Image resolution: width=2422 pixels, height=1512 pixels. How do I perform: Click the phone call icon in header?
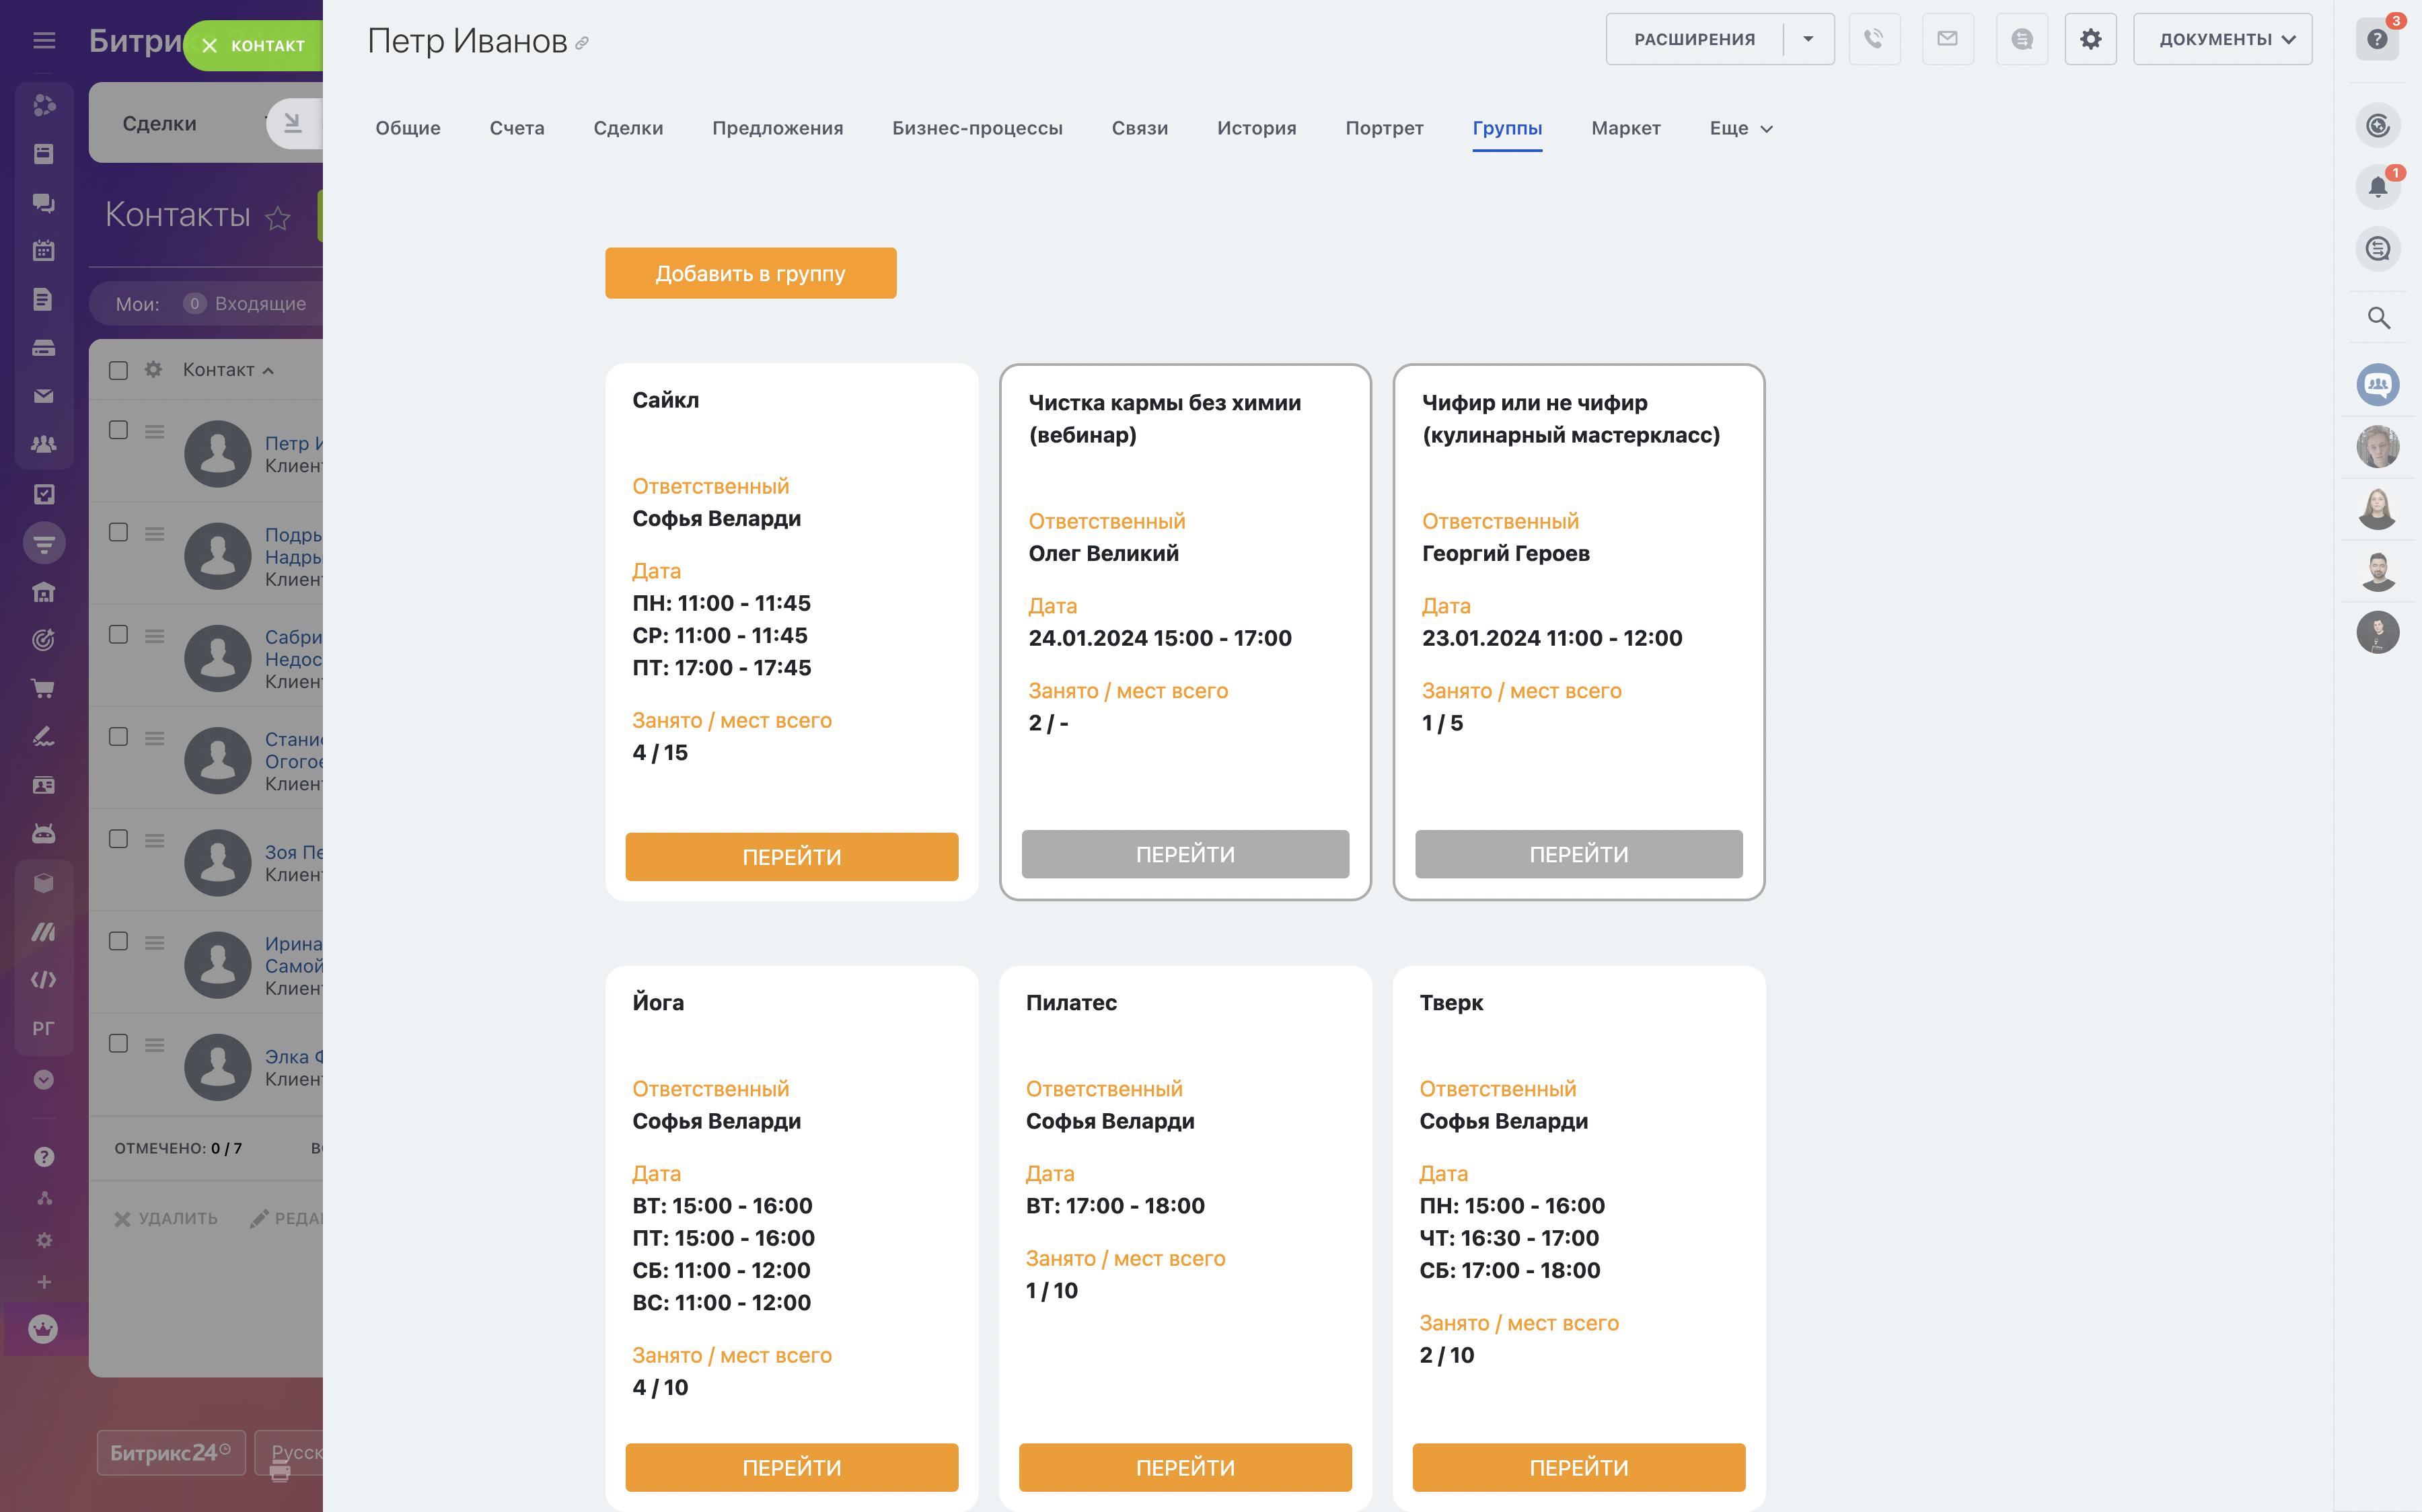1873,39
